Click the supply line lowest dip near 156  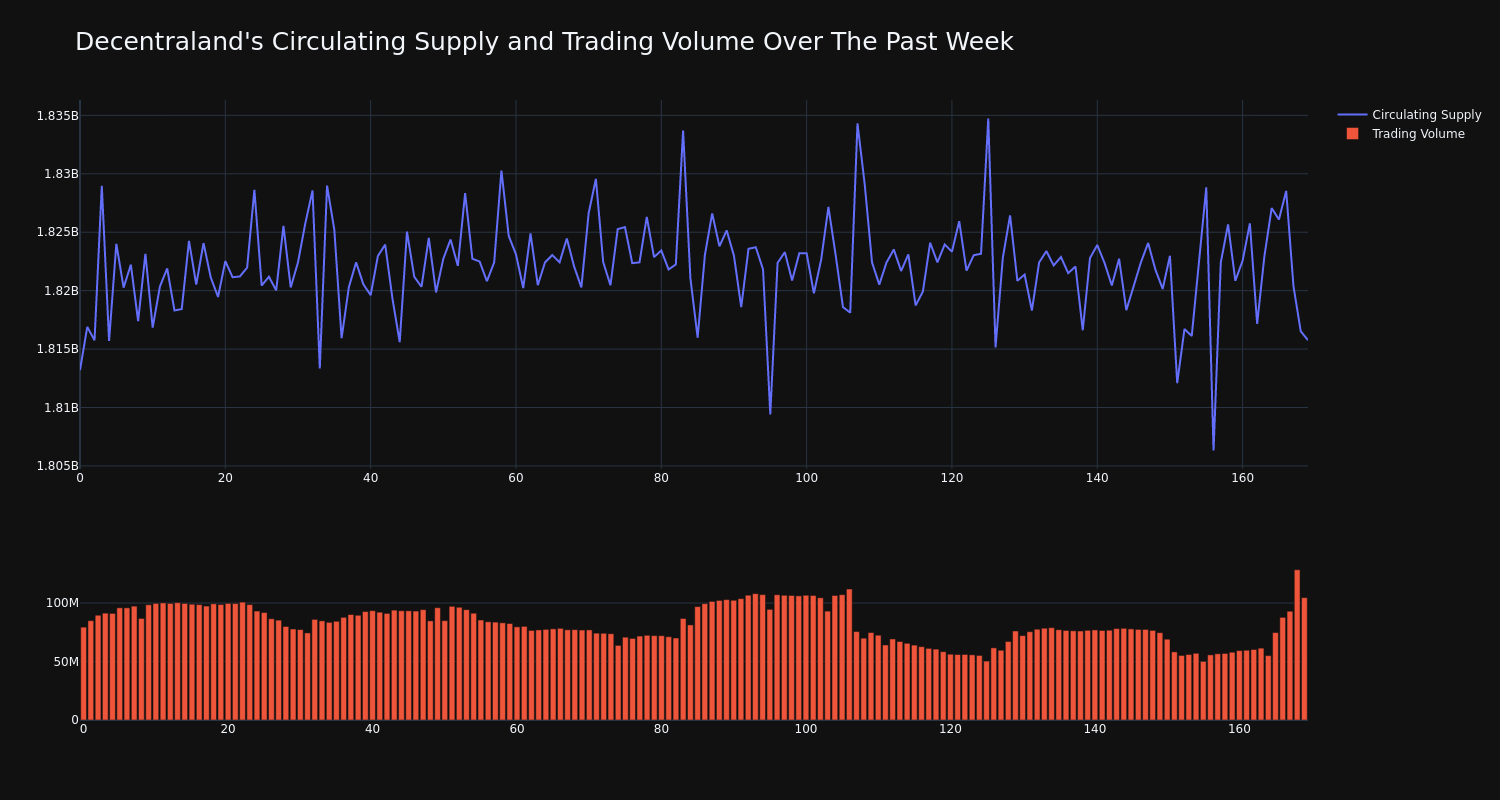[x=1213, y=449]
